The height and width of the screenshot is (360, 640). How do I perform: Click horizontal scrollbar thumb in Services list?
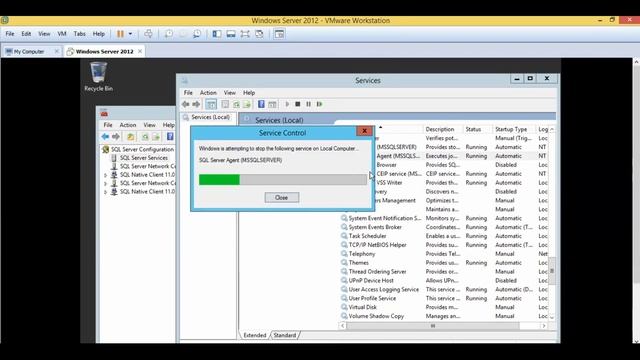pyautogui.click(x=433, y=326)
